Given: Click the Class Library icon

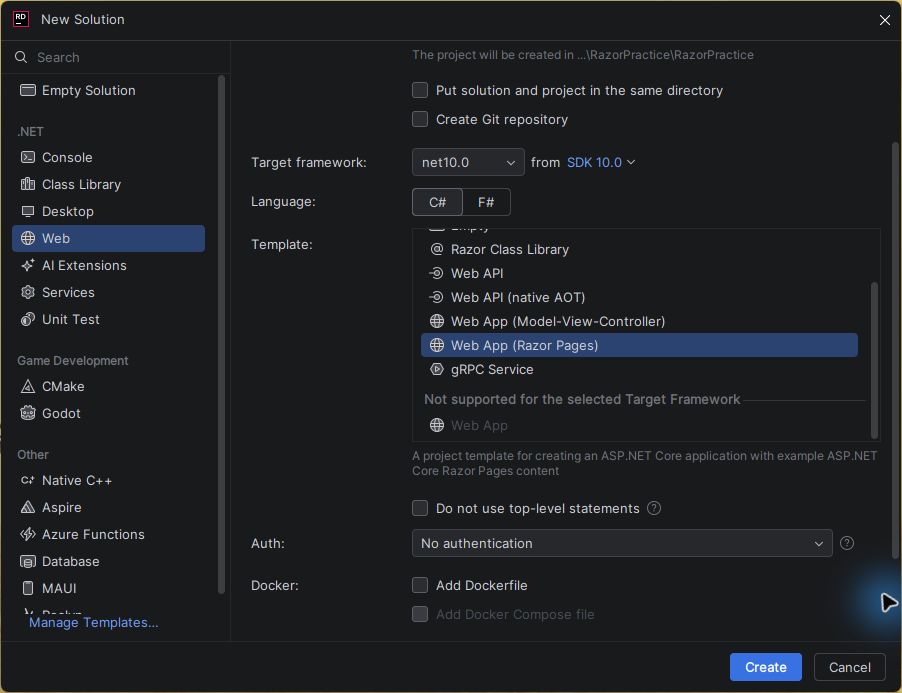Looking at the screenshot, I should [28, 184].
